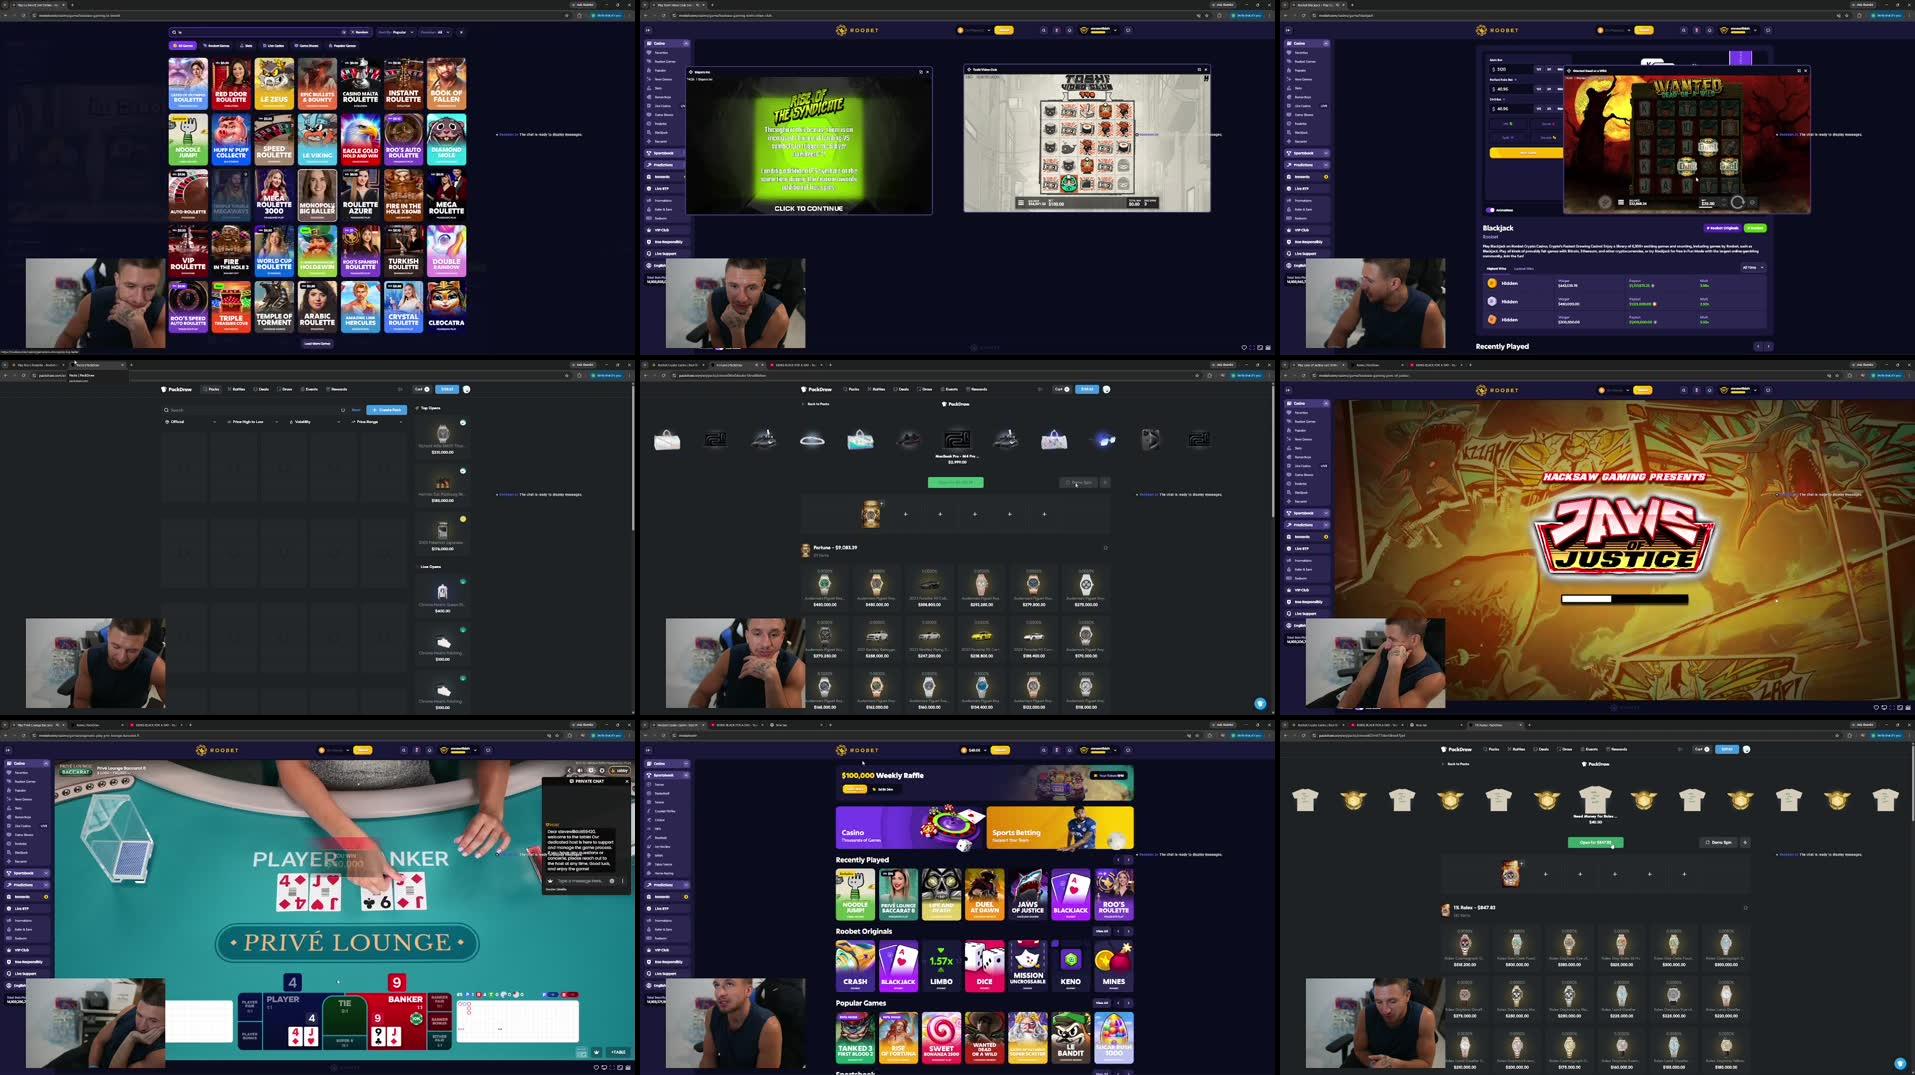Close the game search overlay with X

tap(461, 32)
